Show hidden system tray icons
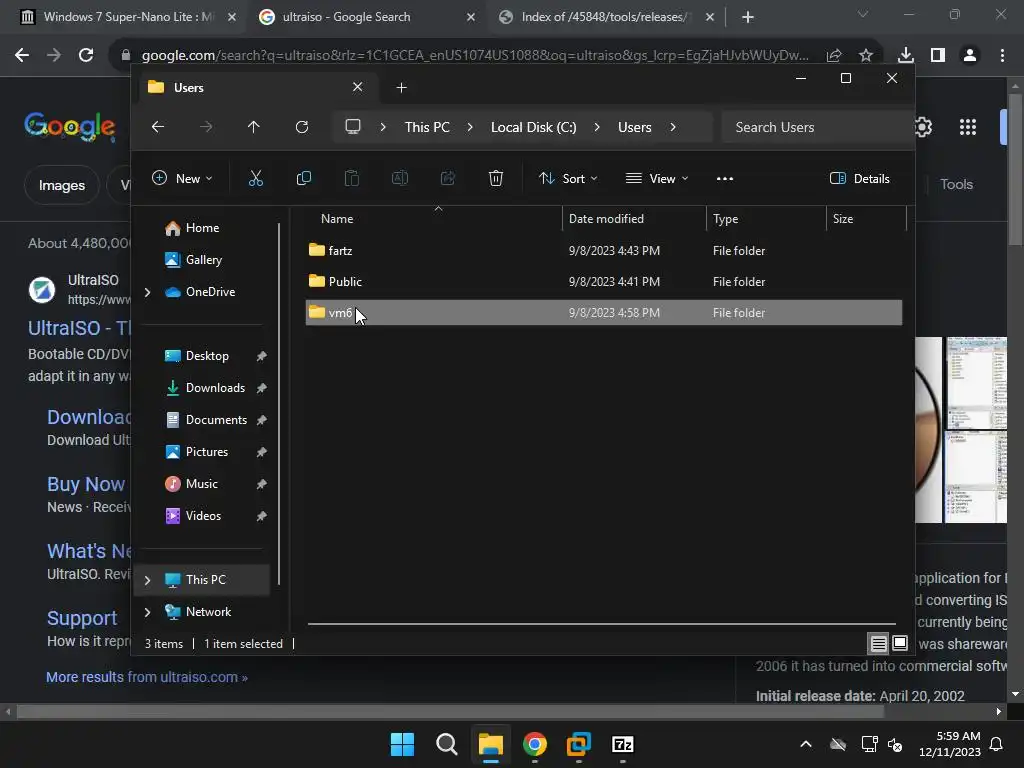The width and height of the screenshot is (1024, 768). [806, 744]
